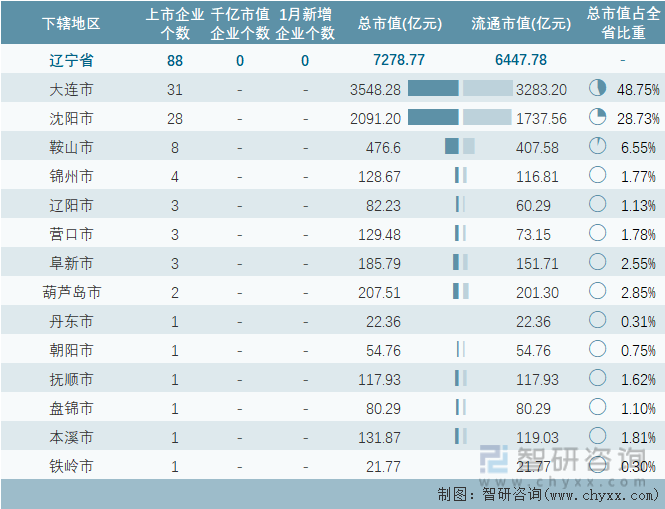Select the 上市企业个数 column header
The image size is (665, 509).
(175, 23)
